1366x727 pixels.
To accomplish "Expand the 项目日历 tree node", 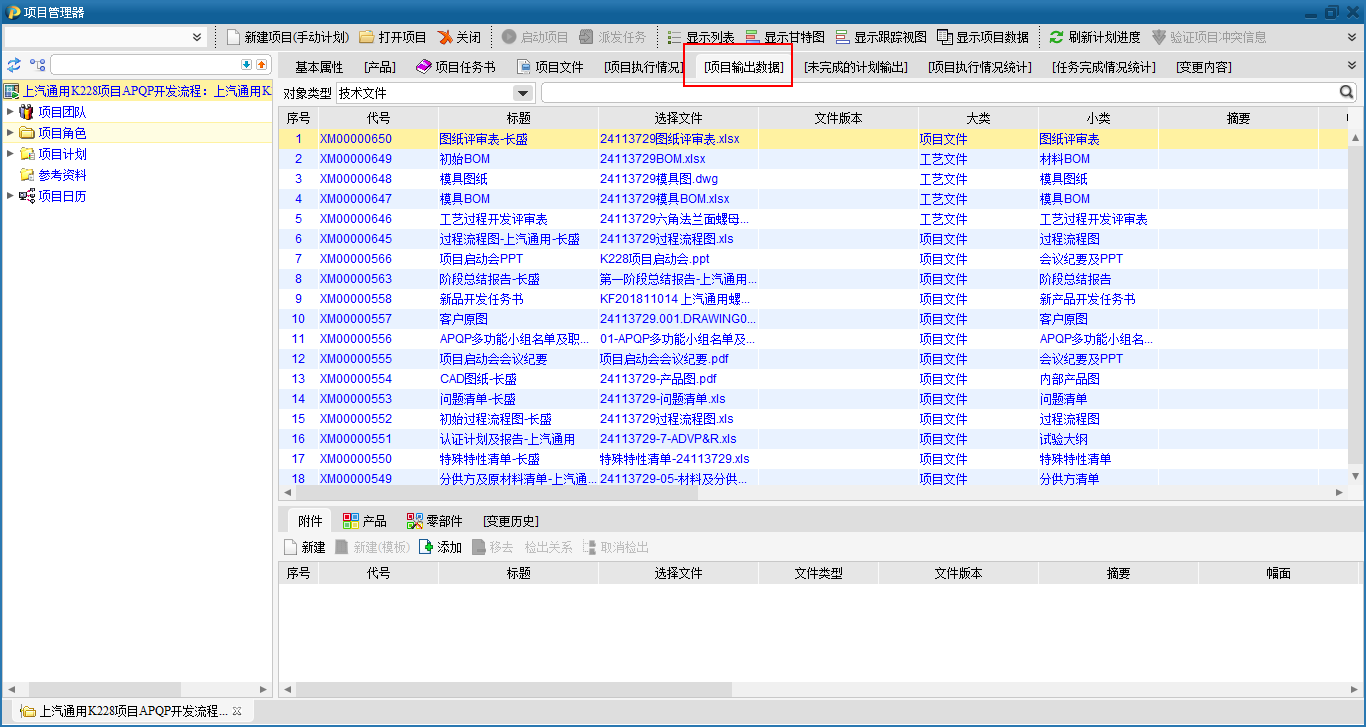I will 10,196.
